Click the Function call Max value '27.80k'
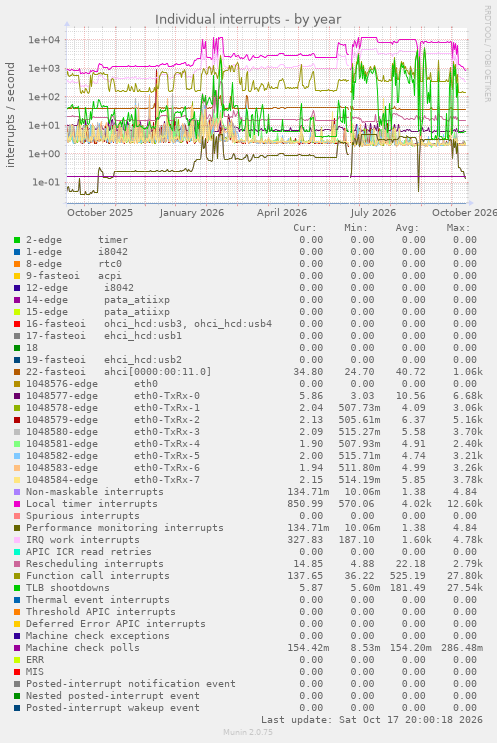Screen dimensions: 497x743 pyautogui.click(x=465, y=576)
